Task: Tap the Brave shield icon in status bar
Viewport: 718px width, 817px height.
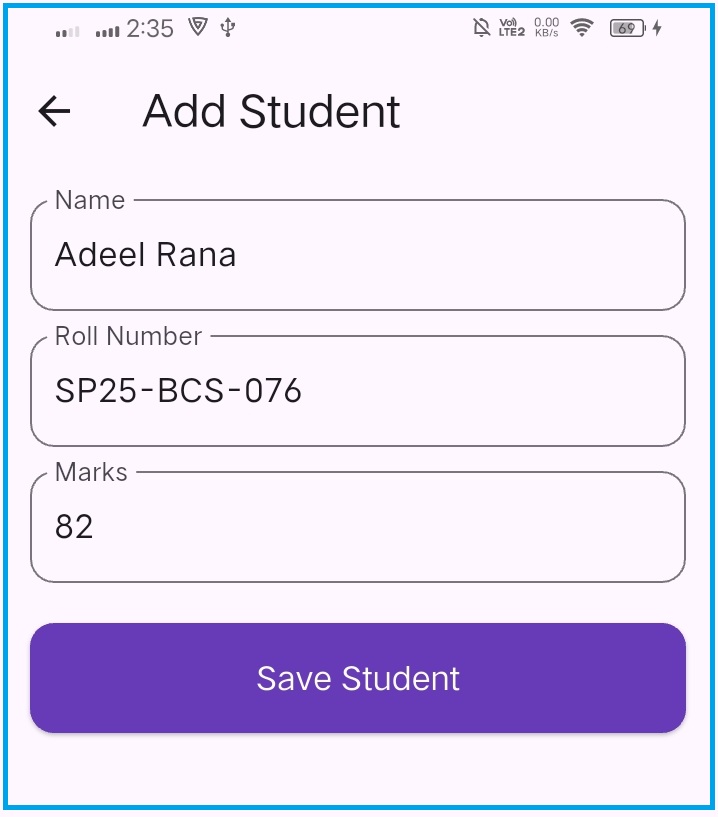Action: 198,28
